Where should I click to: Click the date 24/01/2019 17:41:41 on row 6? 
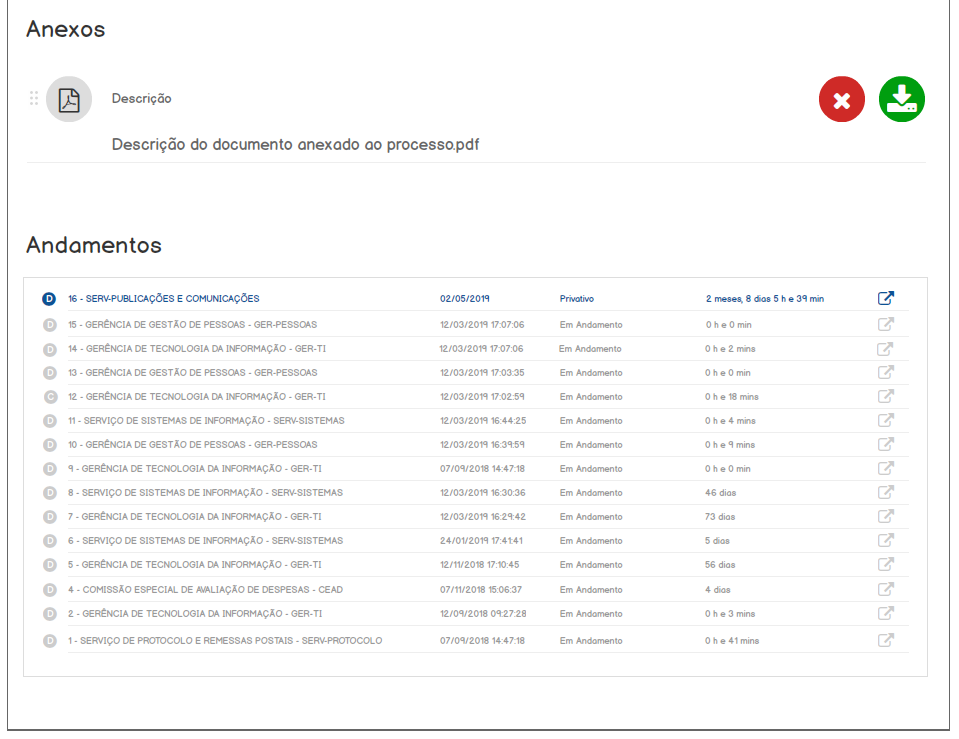click(x=482, y=541)
